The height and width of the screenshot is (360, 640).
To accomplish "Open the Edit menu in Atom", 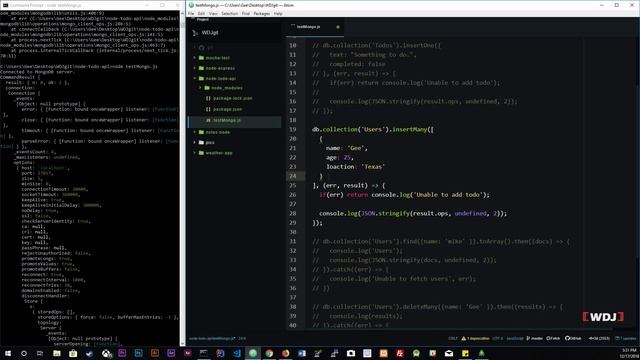I will point(201,13).
